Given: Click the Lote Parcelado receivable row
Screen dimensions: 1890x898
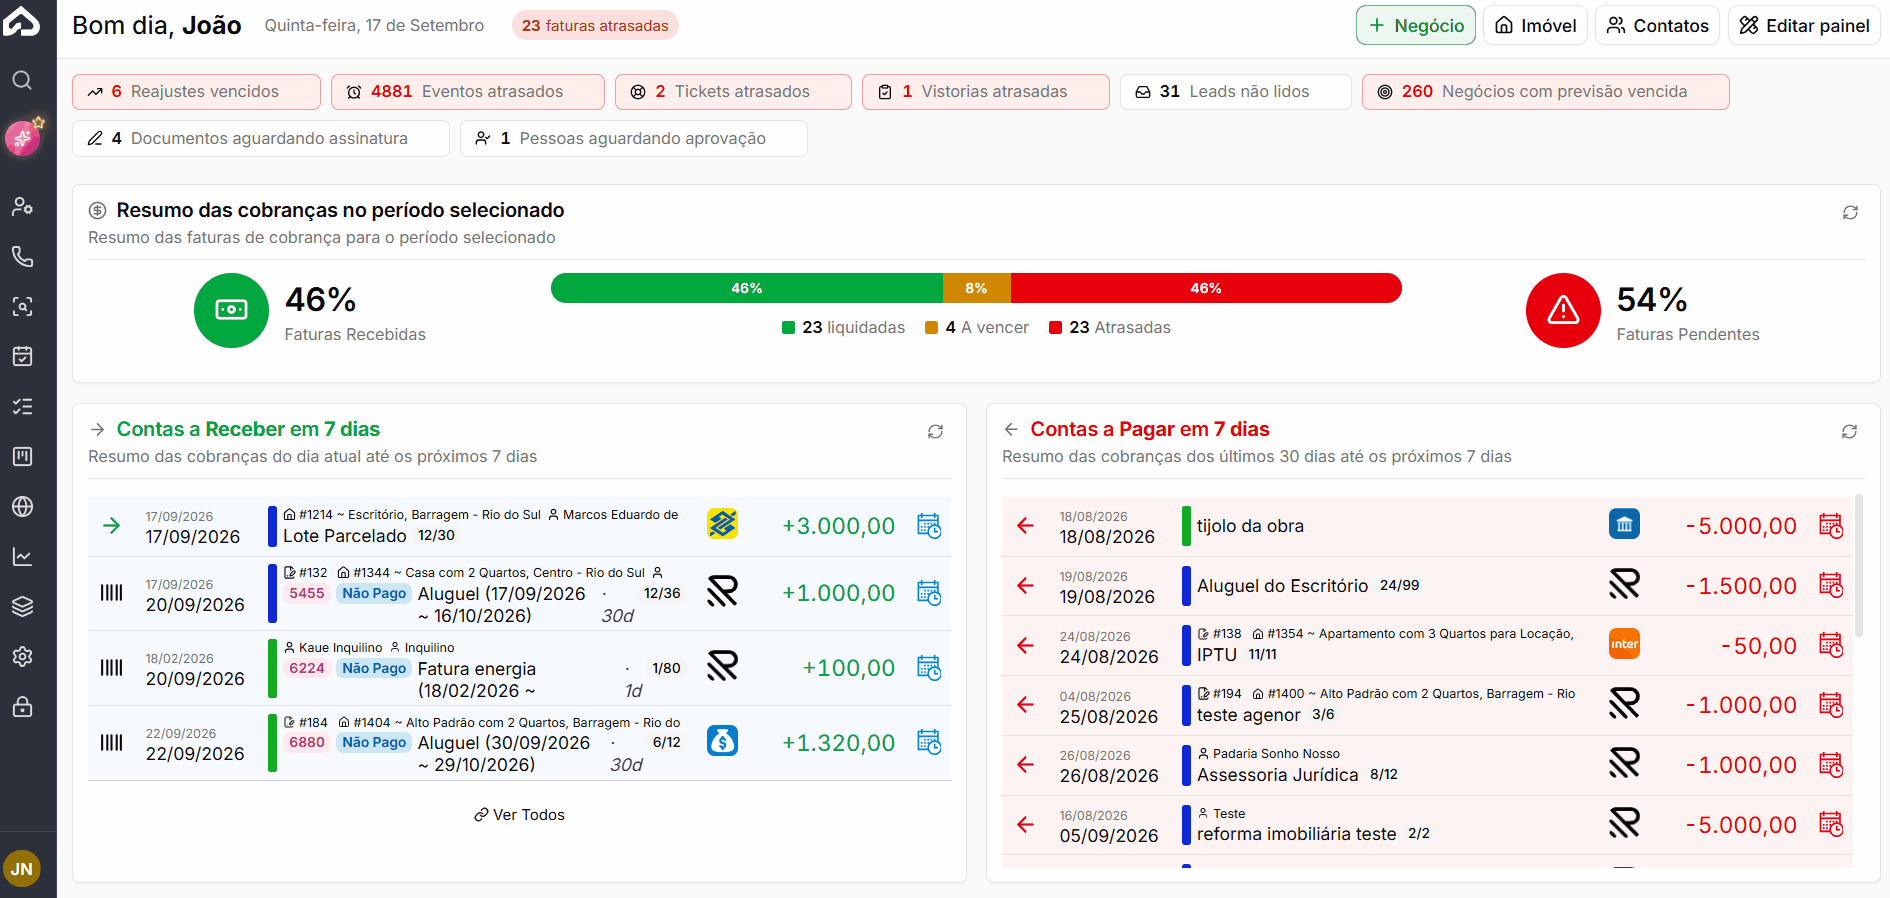Looking at the screenshot, I should (x=519, y=526).
